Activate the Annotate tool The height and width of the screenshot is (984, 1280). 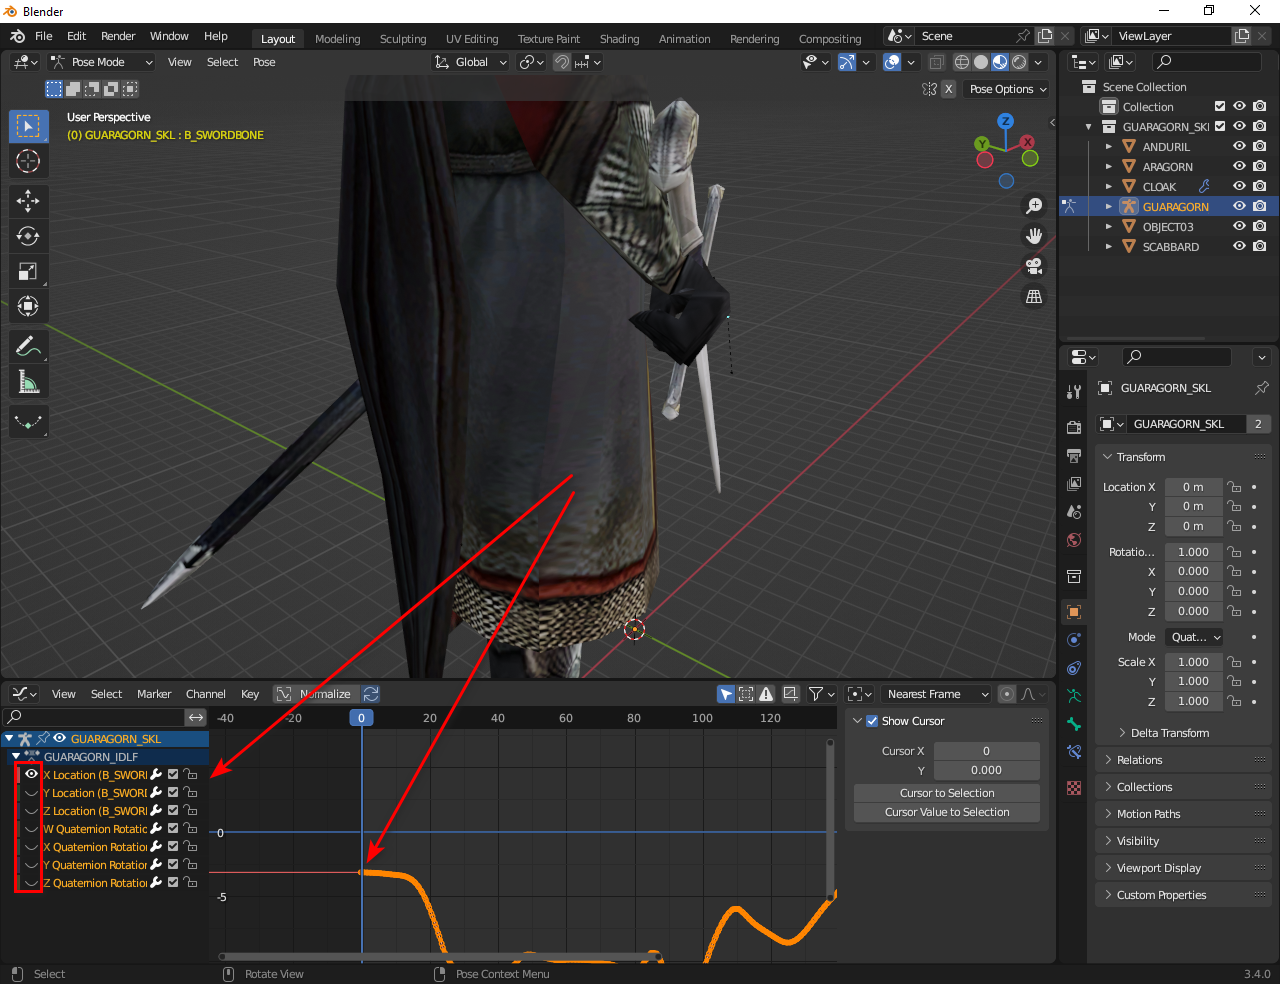pos(28,347)
